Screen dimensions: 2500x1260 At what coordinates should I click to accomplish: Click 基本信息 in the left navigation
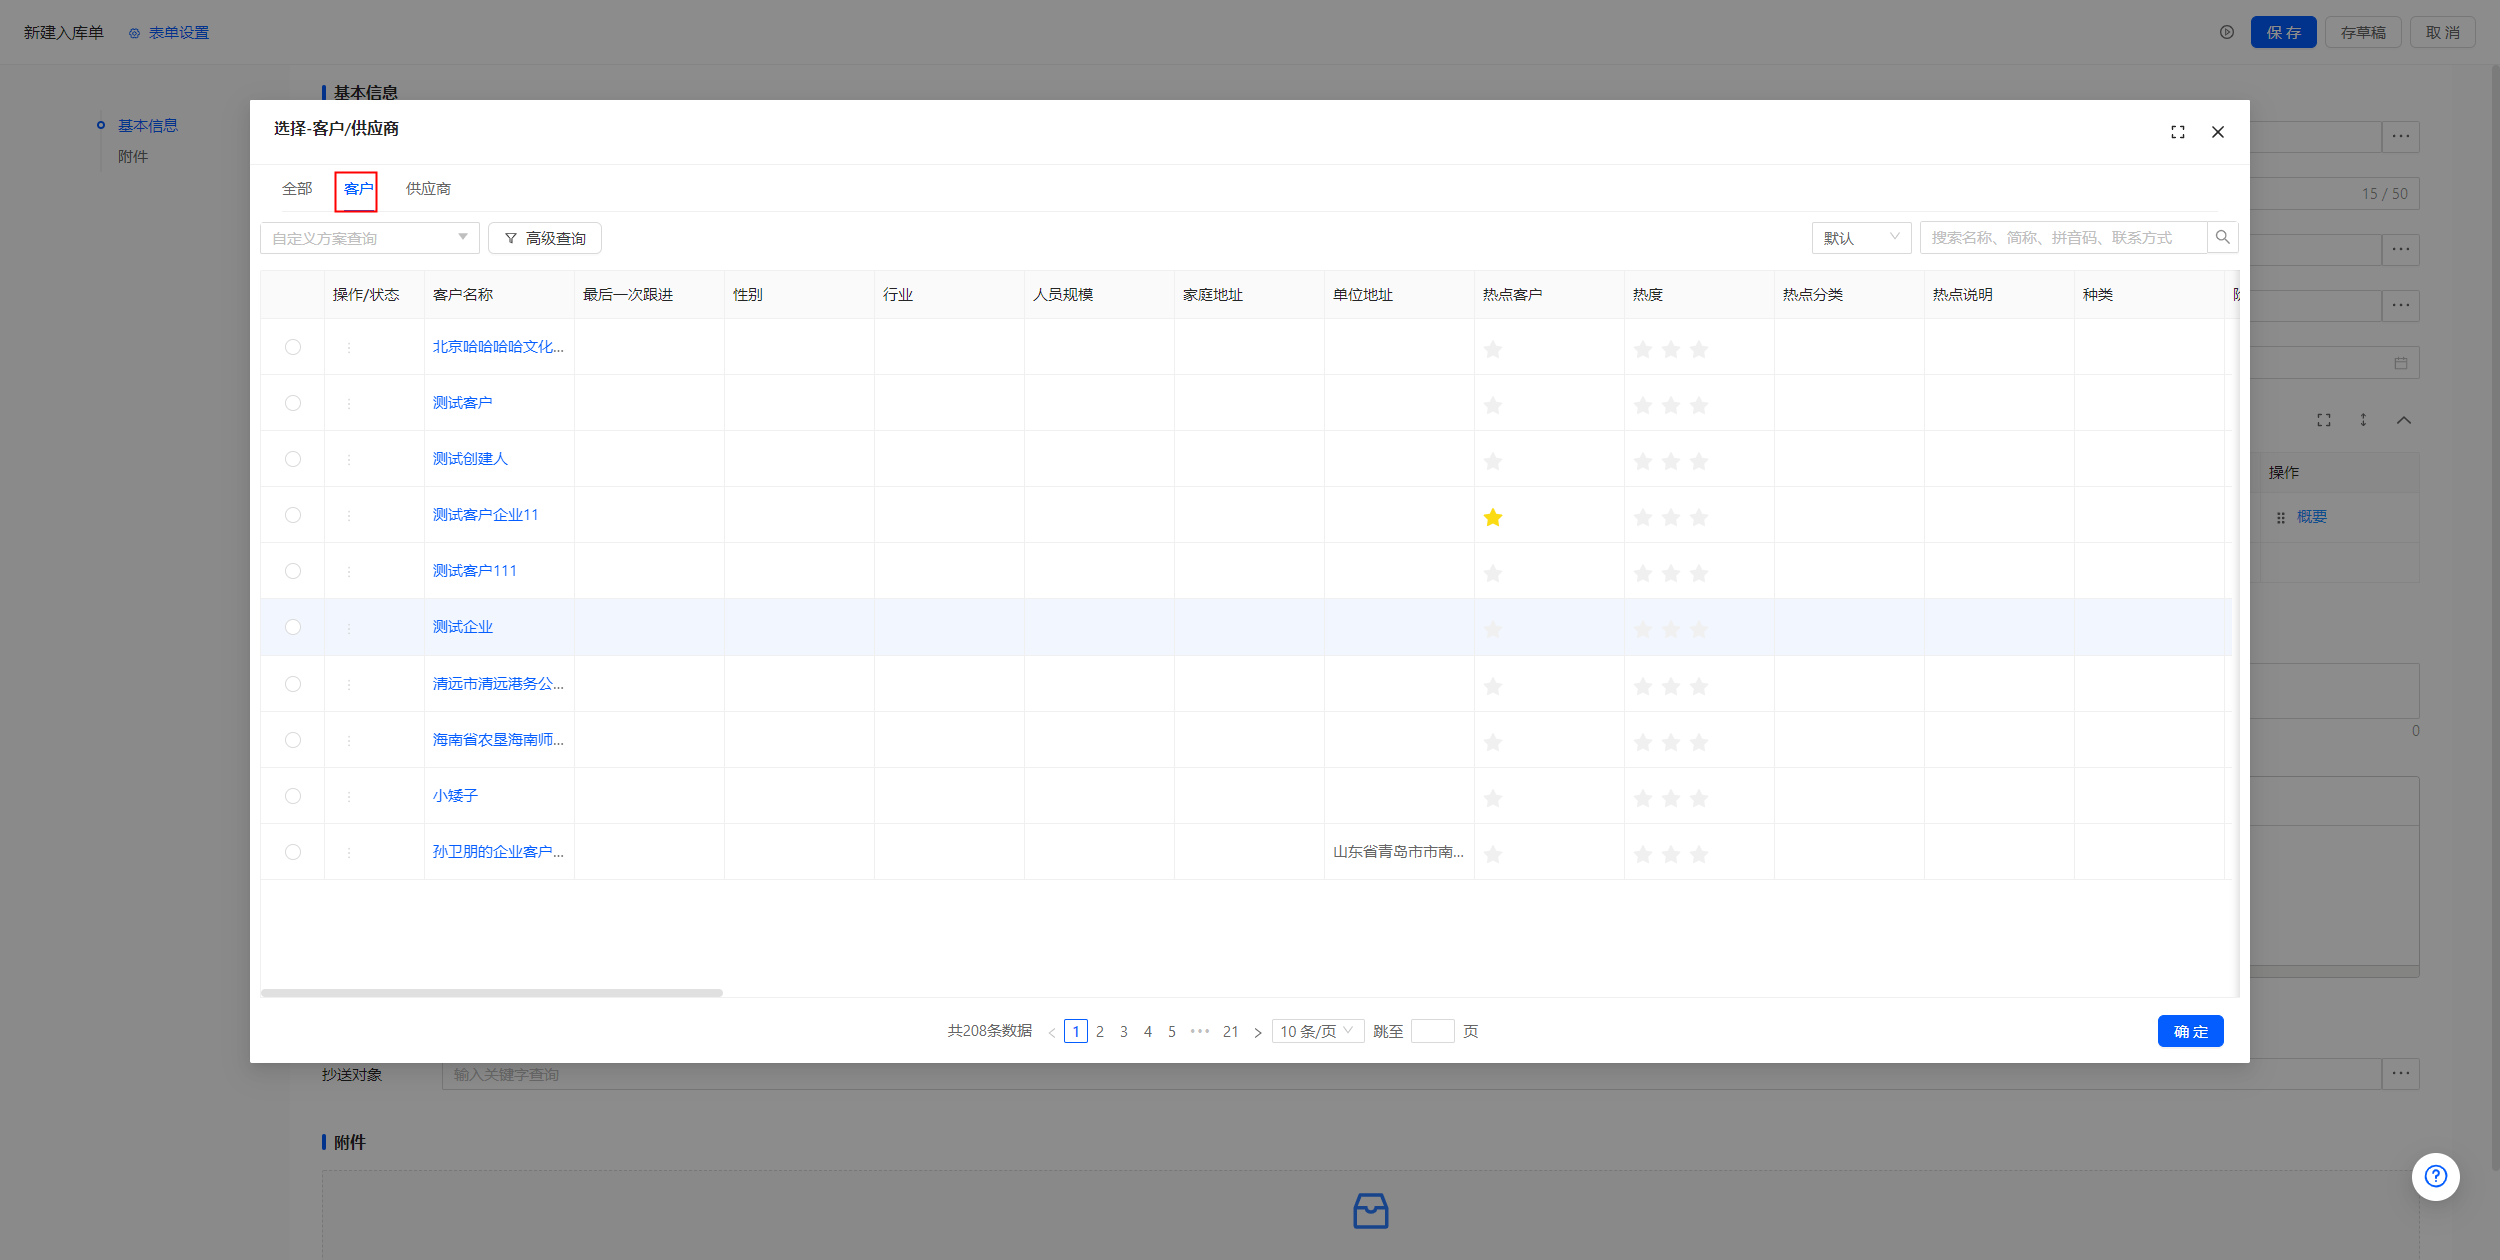click(148, 126)
